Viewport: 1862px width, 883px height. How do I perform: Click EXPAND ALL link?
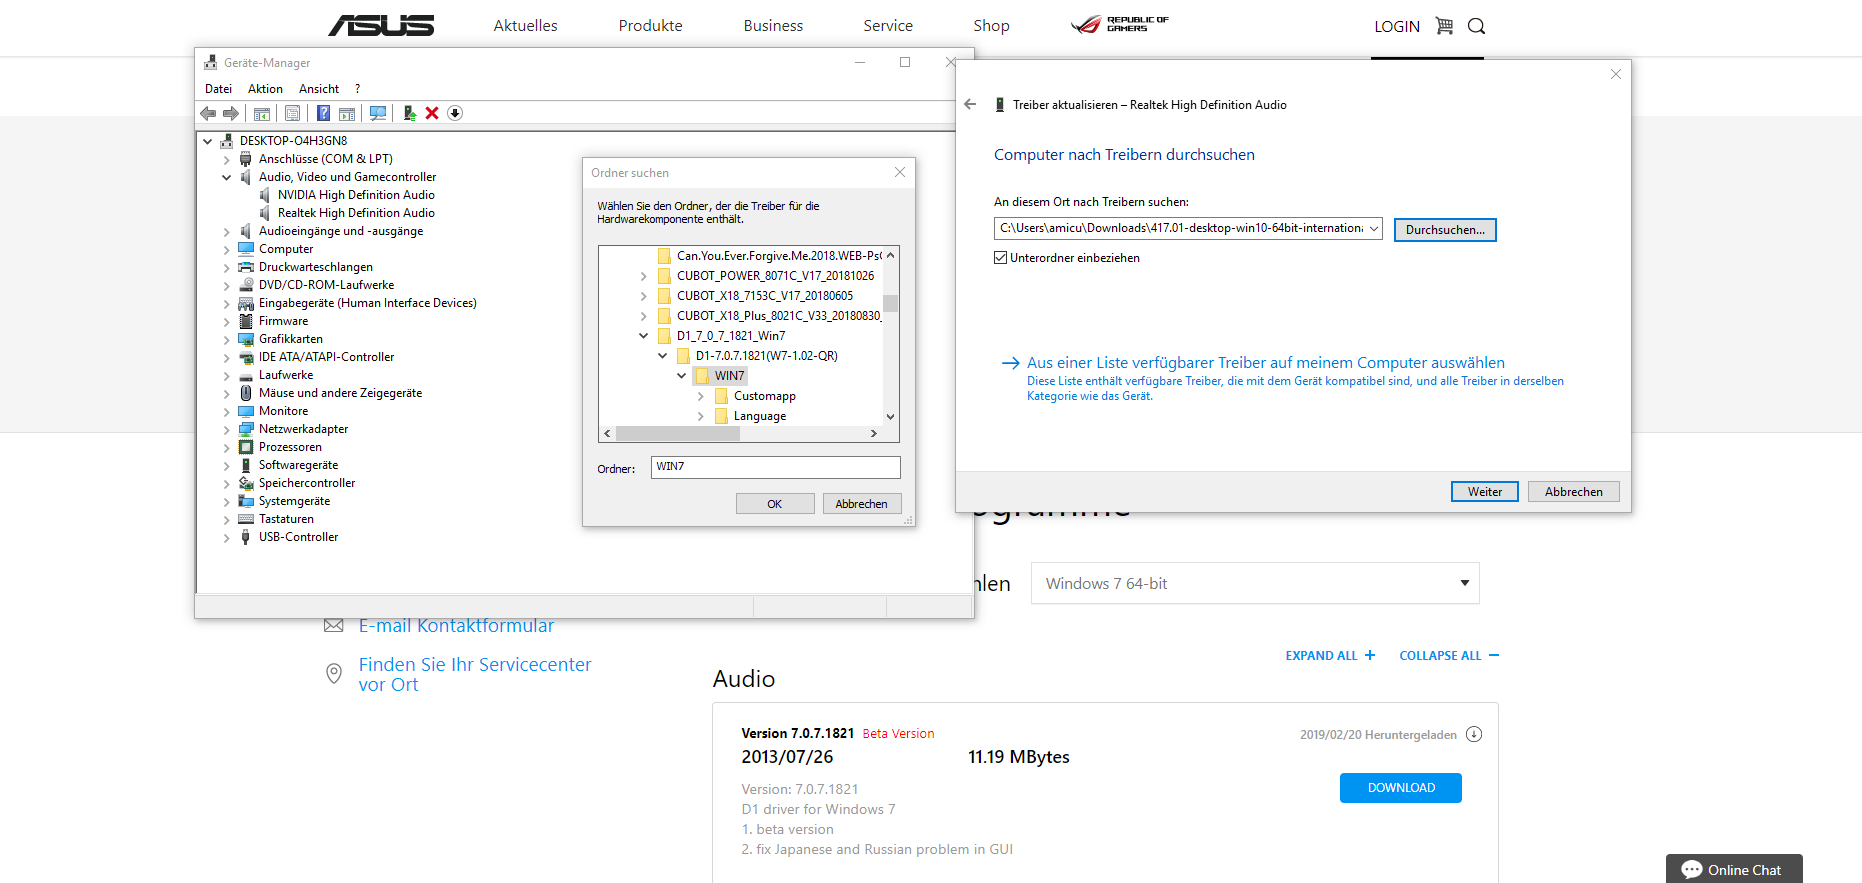(x=1330, y=656)
